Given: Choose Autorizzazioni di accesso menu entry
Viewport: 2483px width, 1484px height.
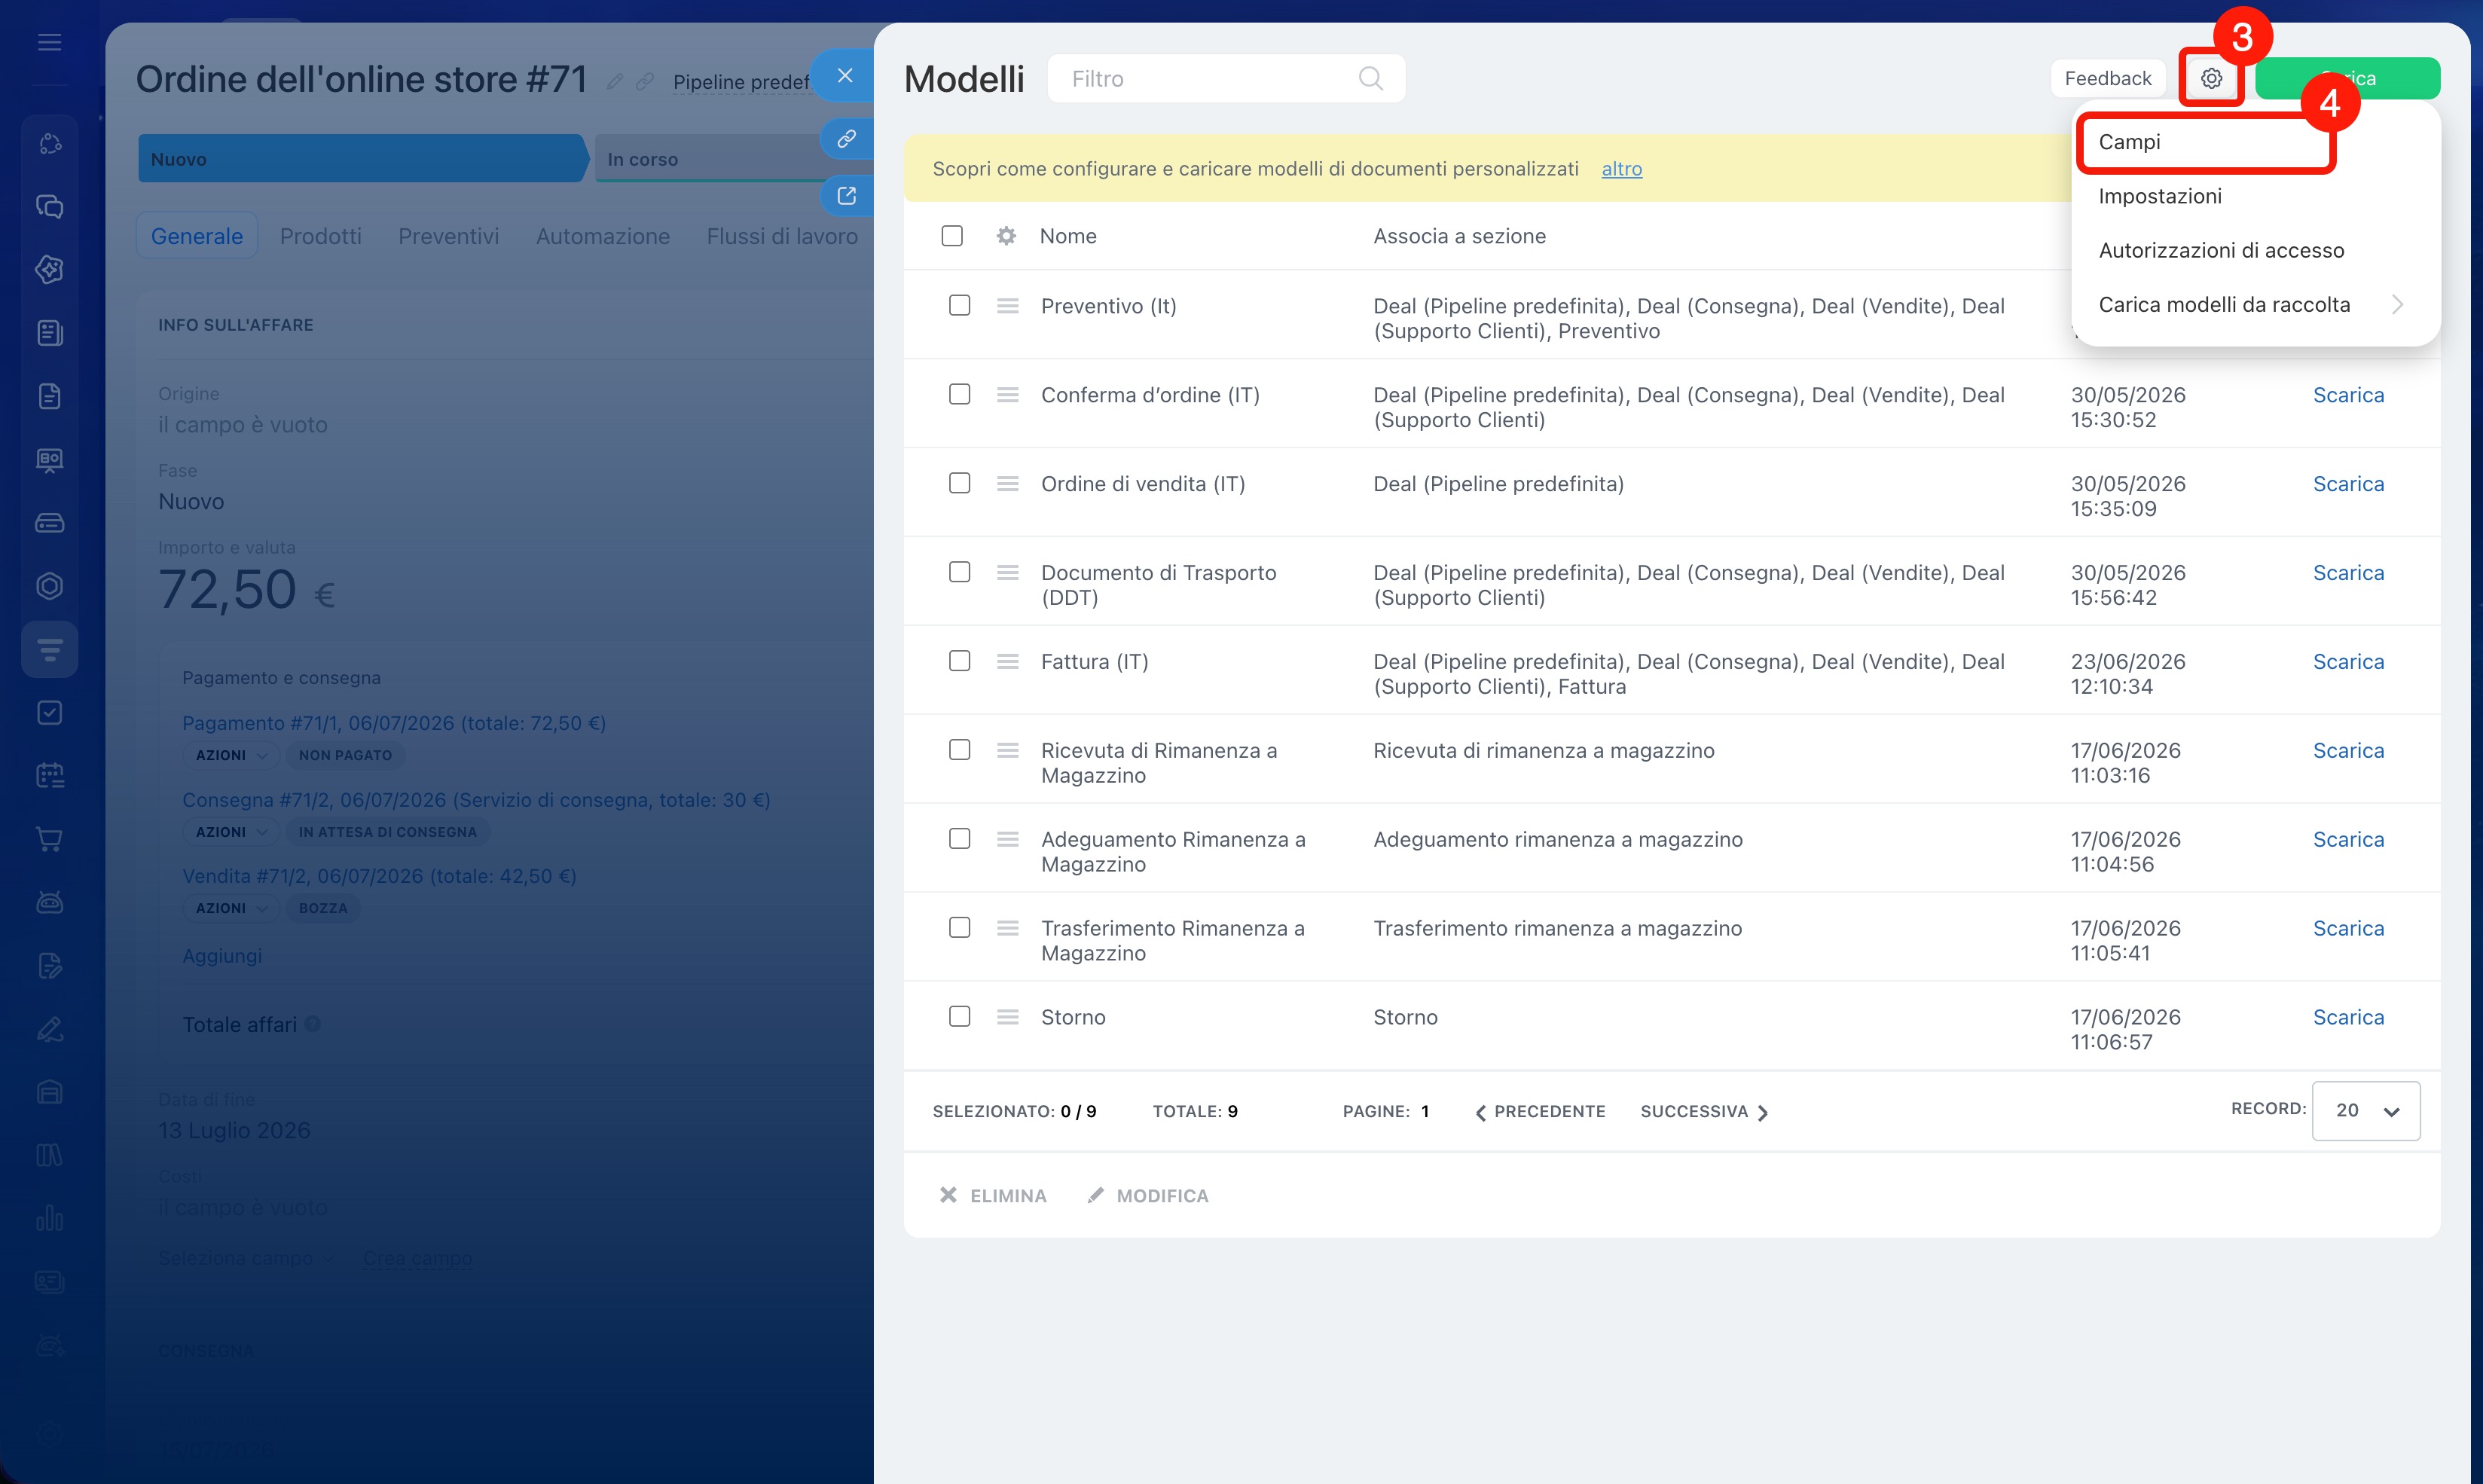Looking at the screenshot, I should tap(2221, 250).
